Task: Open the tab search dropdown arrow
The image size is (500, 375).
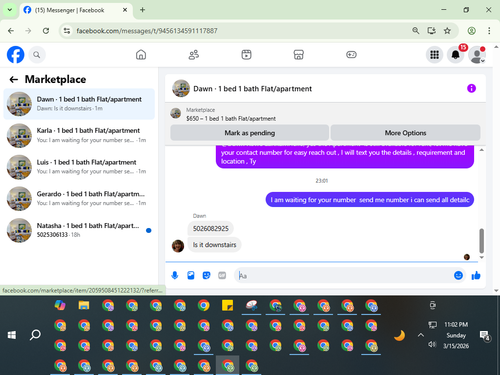Action: coord(10,10)
